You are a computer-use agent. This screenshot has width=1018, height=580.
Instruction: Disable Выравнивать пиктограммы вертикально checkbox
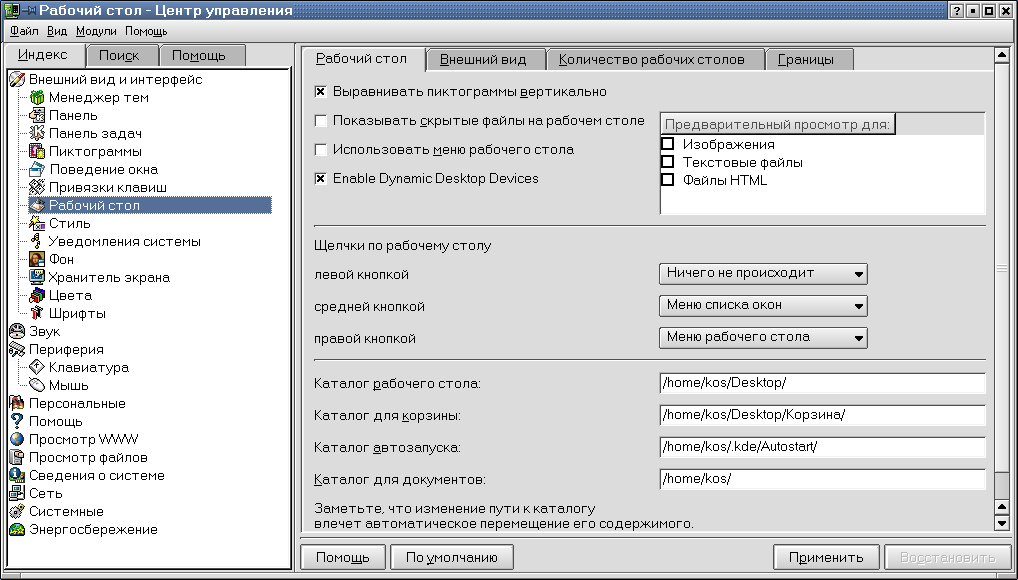[321, 92]
